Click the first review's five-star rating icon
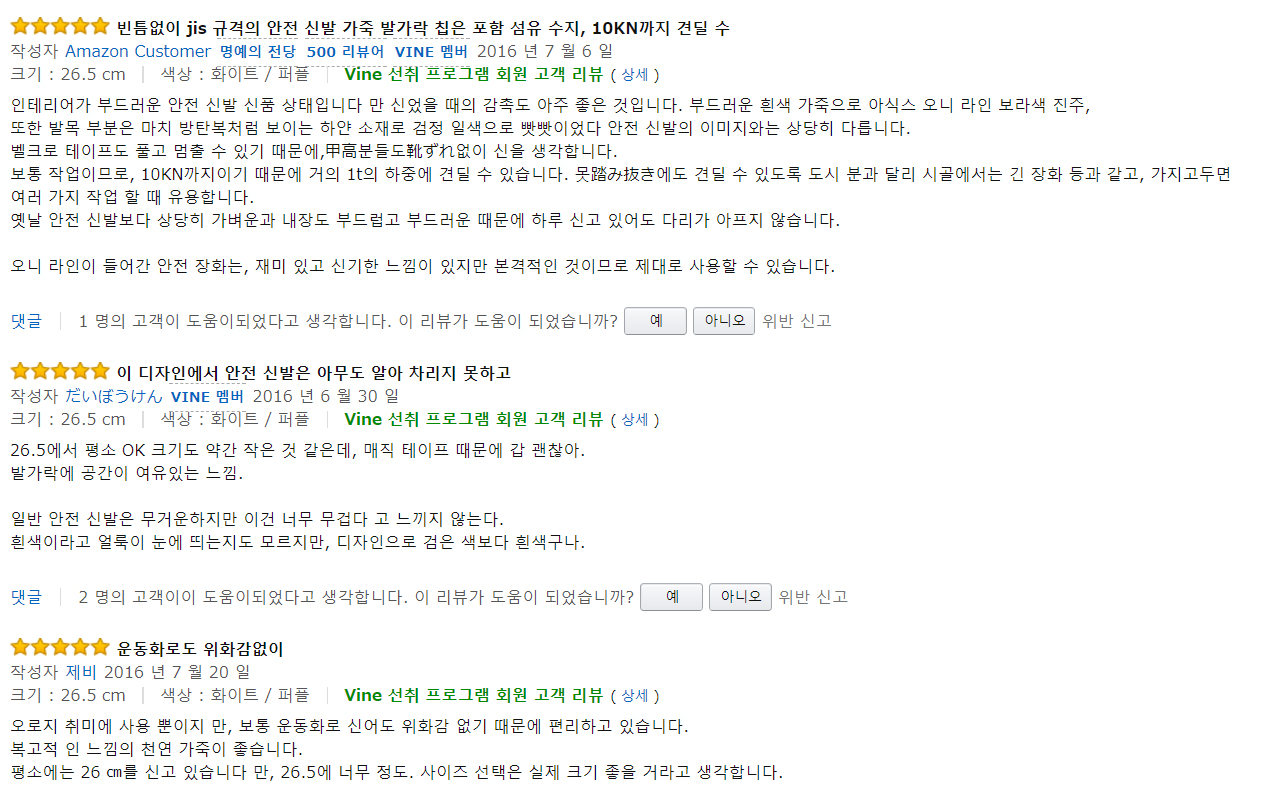 60,27
